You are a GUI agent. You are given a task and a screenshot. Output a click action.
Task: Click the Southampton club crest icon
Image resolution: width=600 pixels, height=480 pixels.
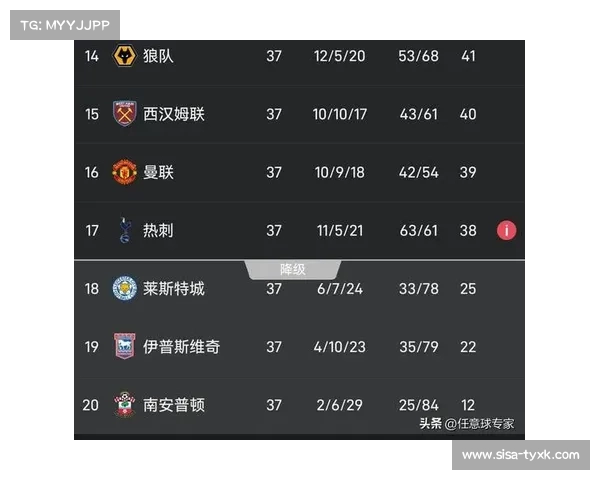(x=124, y=404)
